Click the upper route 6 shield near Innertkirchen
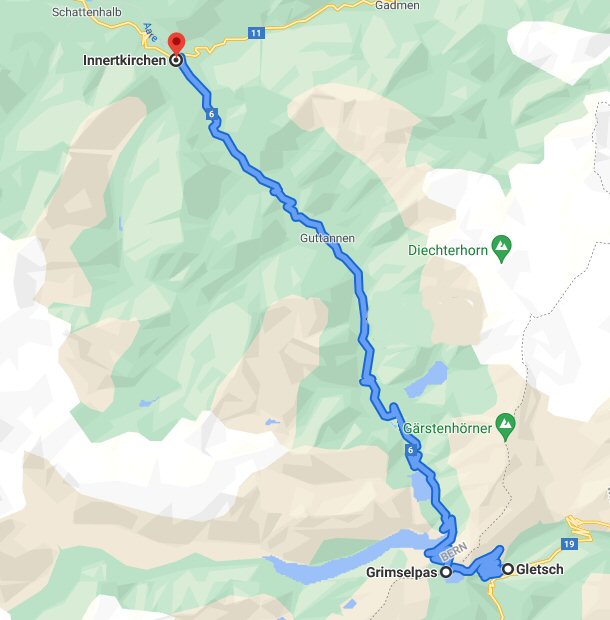 tap(212, 114)
